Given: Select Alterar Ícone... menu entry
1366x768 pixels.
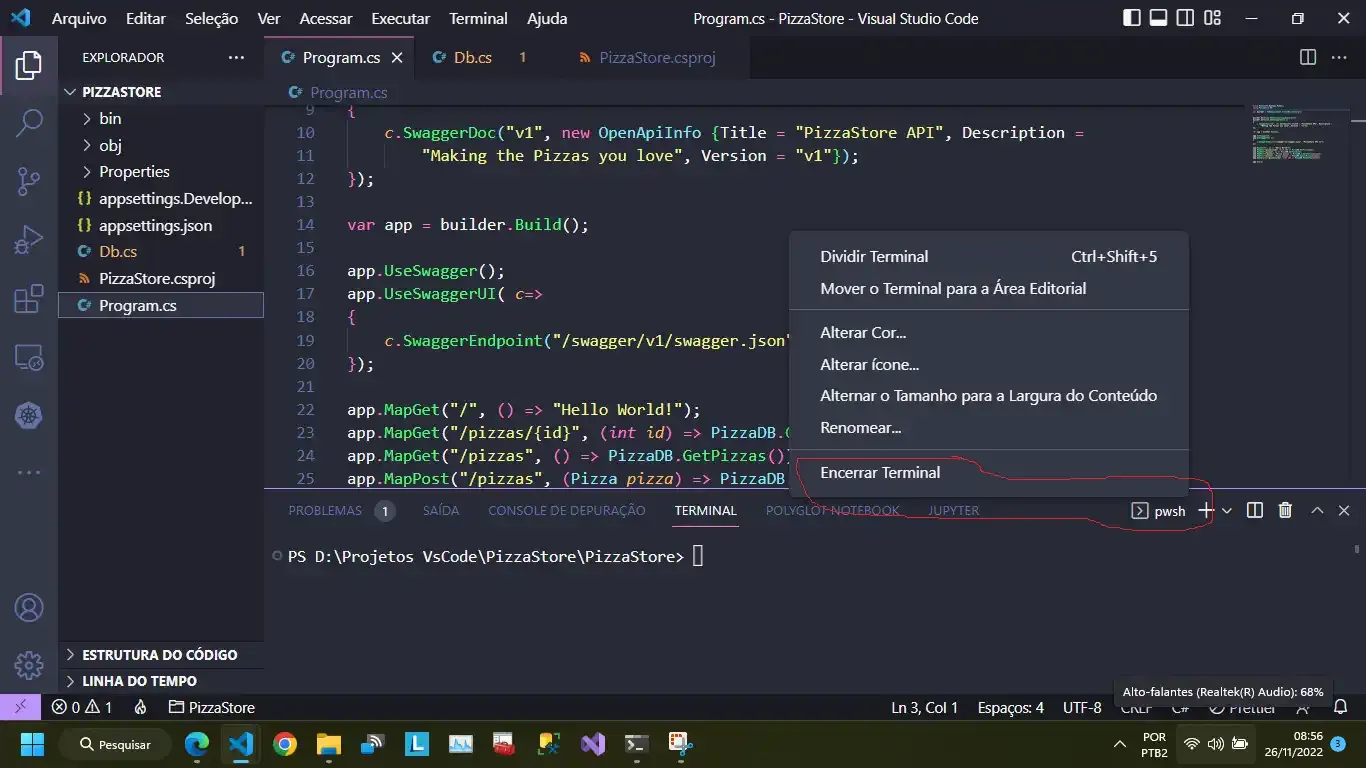Looking at the screenshot, I should click(988, 365).
